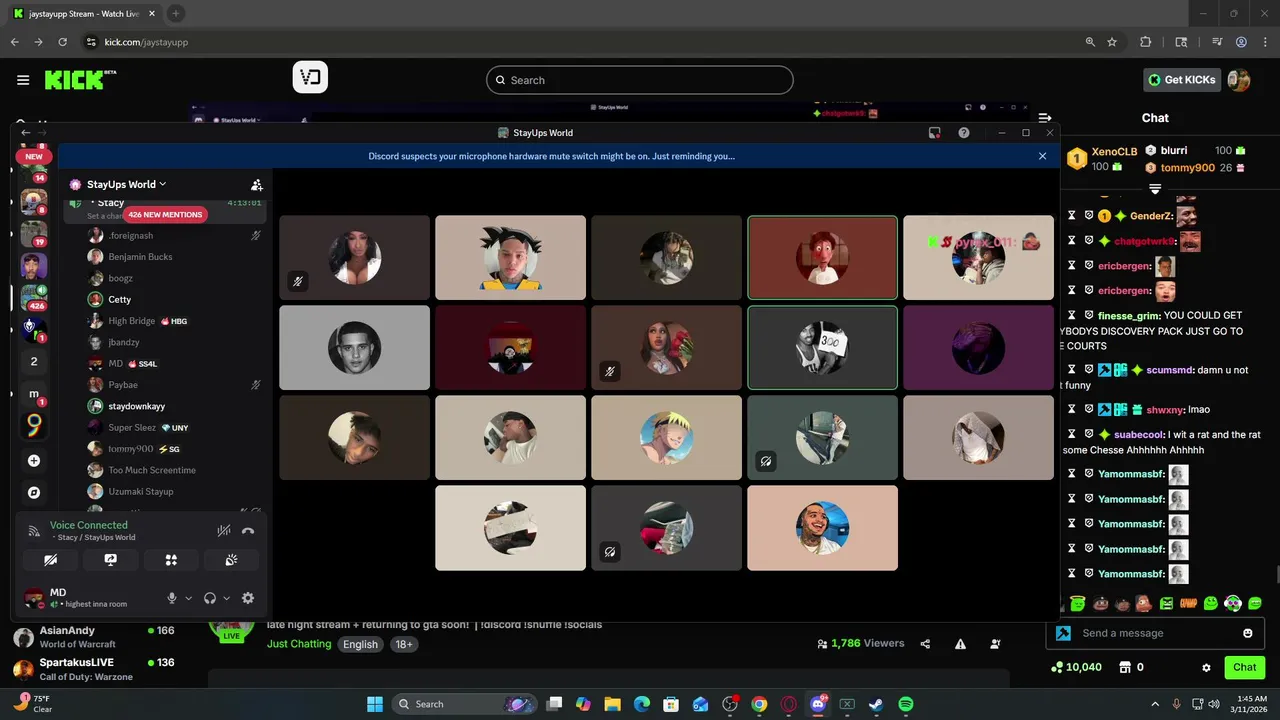Screen dimensions: 1280x720
Task: Jump to 426 new mentions
Action: [x=165, y=215]
